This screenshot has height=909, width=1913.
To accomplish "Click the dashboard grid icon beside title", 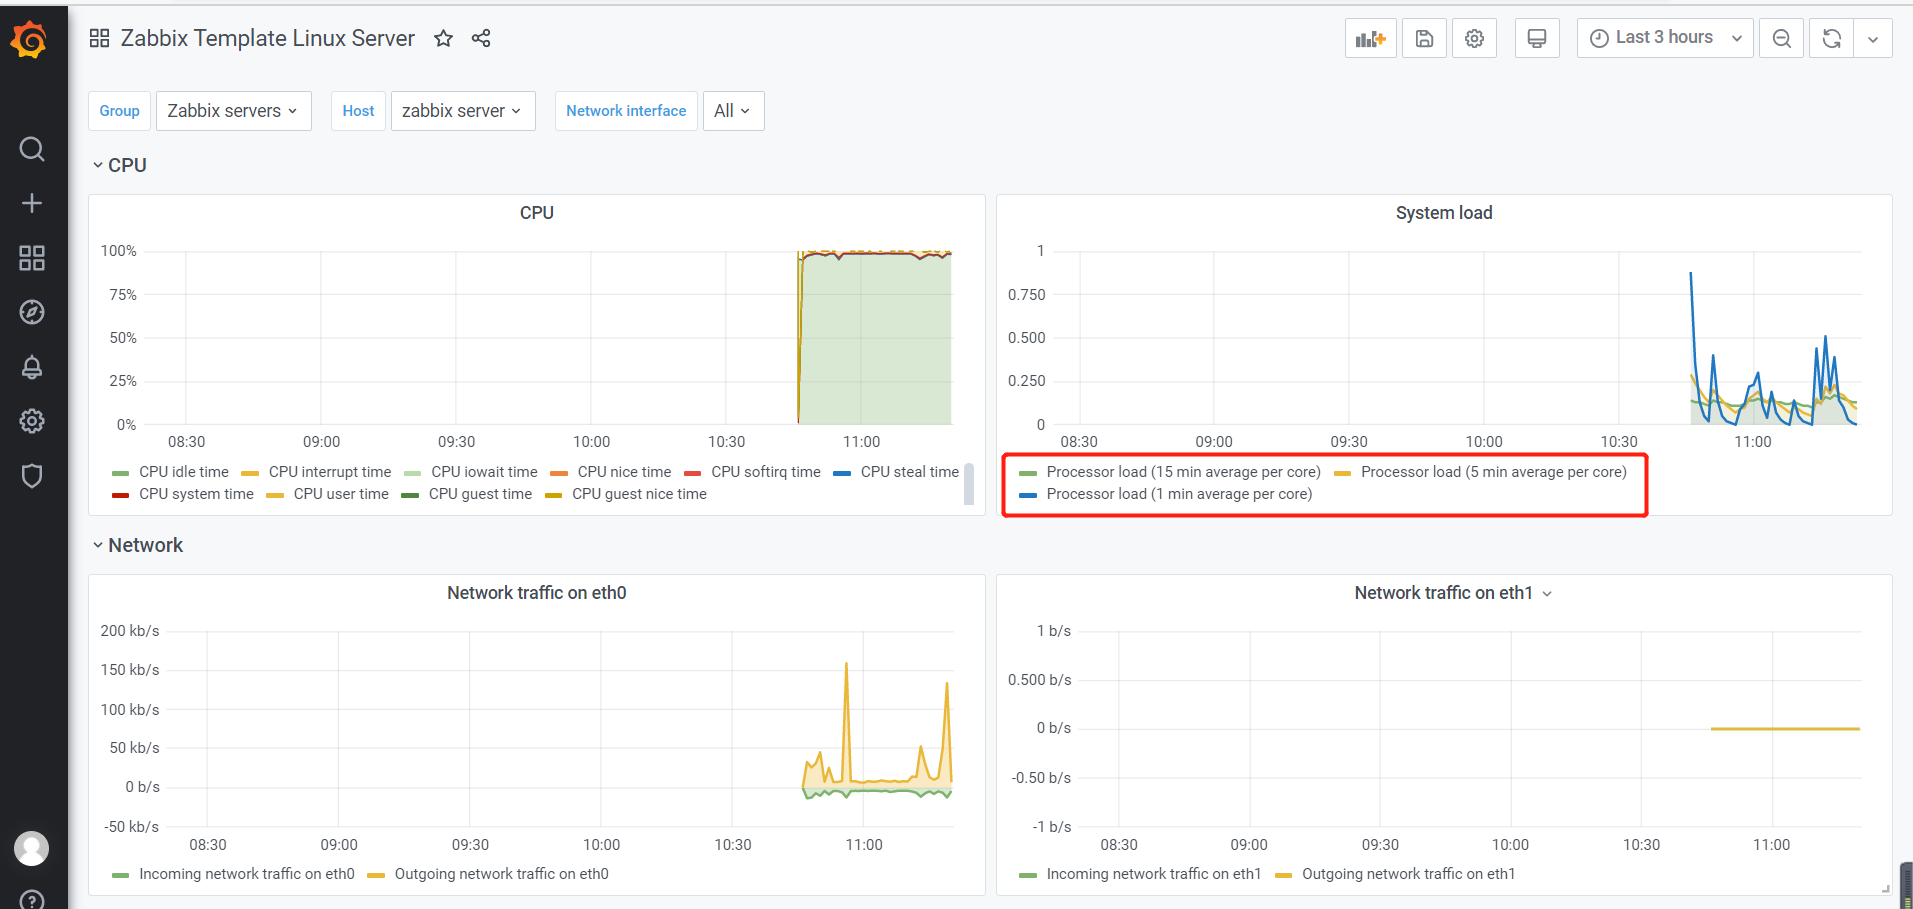I will pos(99,38).
